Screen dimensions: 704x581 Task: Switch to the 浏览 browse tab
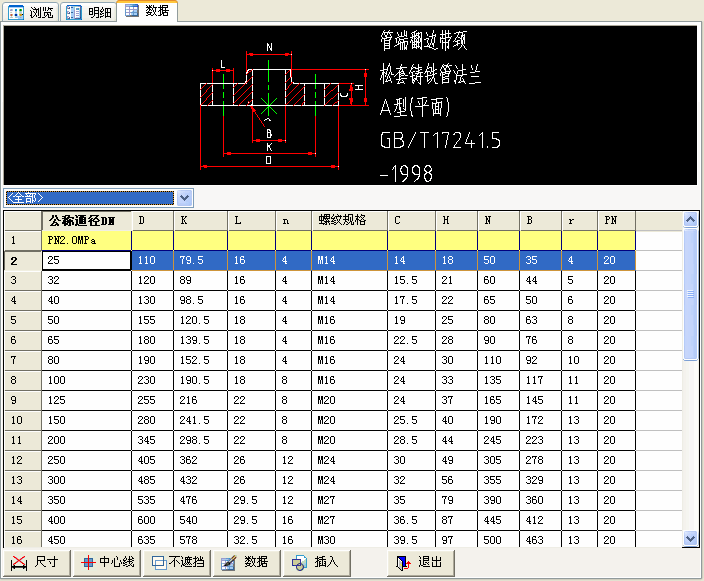coord(31,12)
